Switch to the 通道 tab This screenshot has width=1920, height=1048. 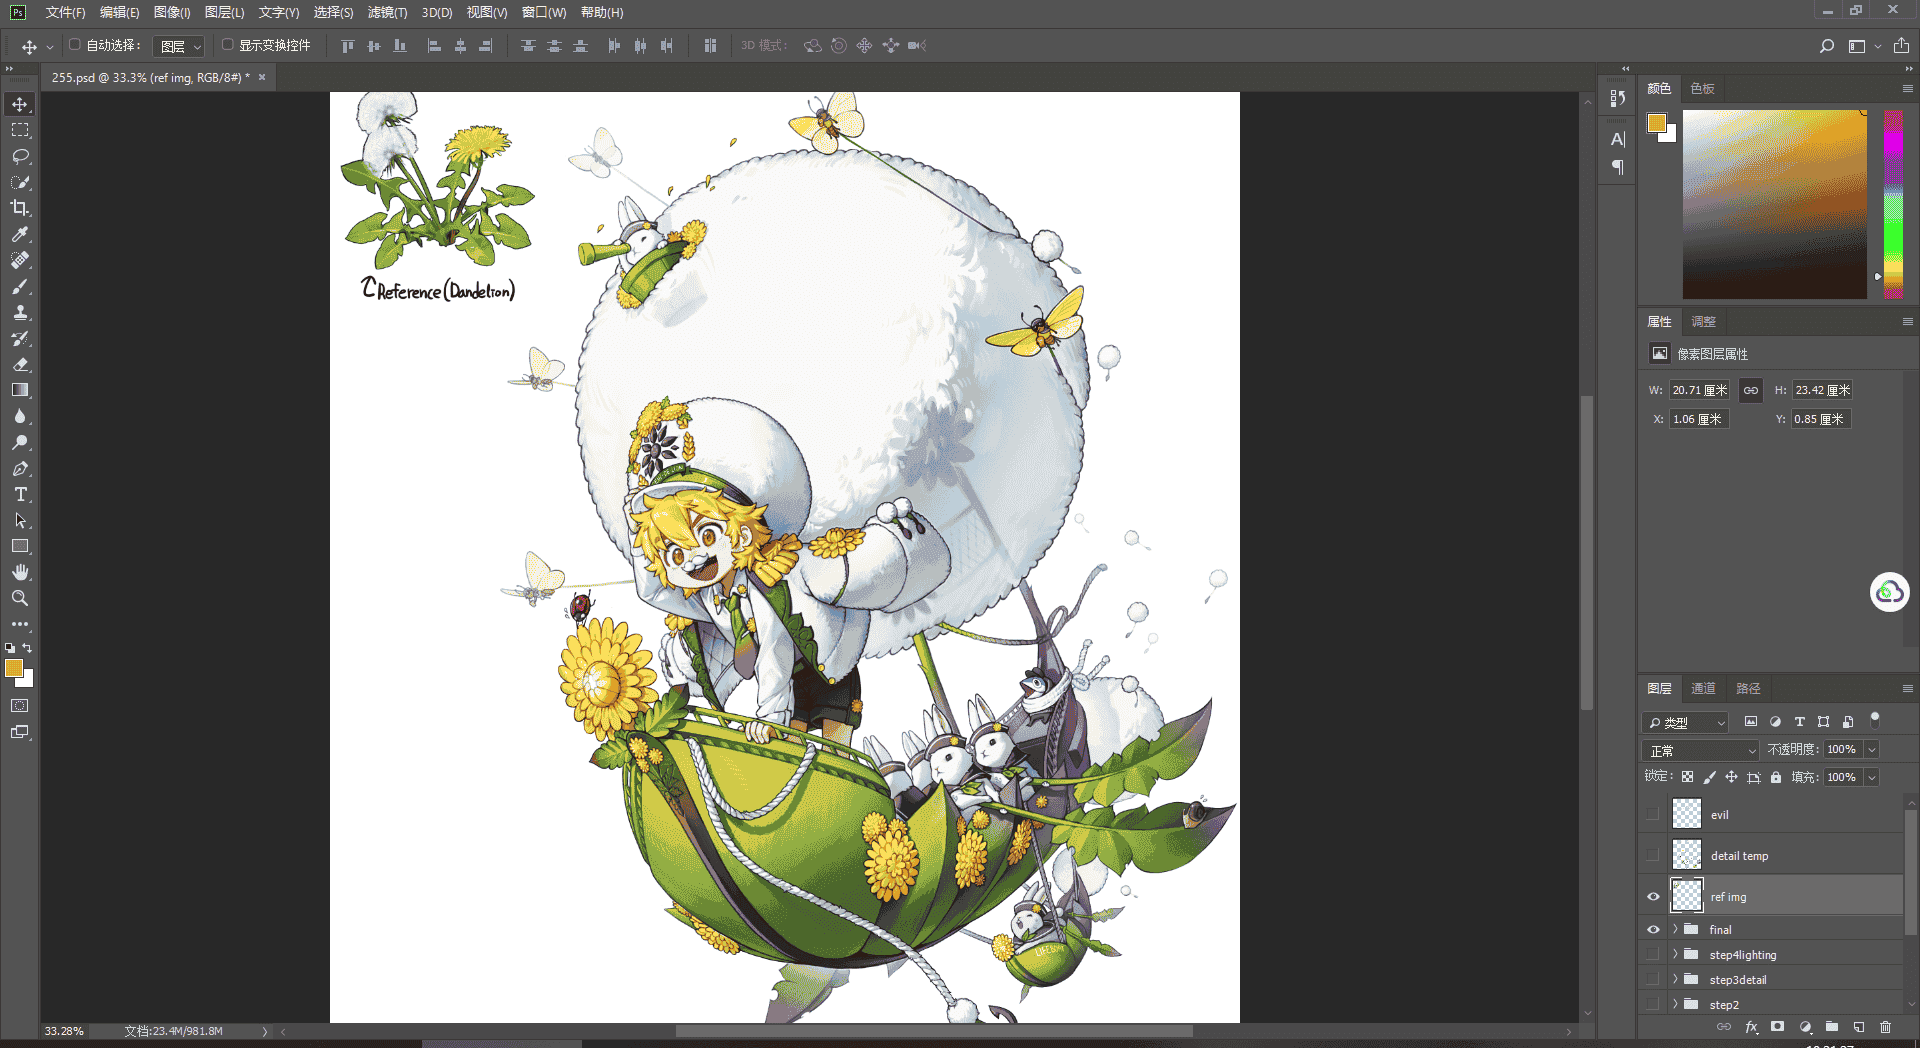coord(1703,688)
